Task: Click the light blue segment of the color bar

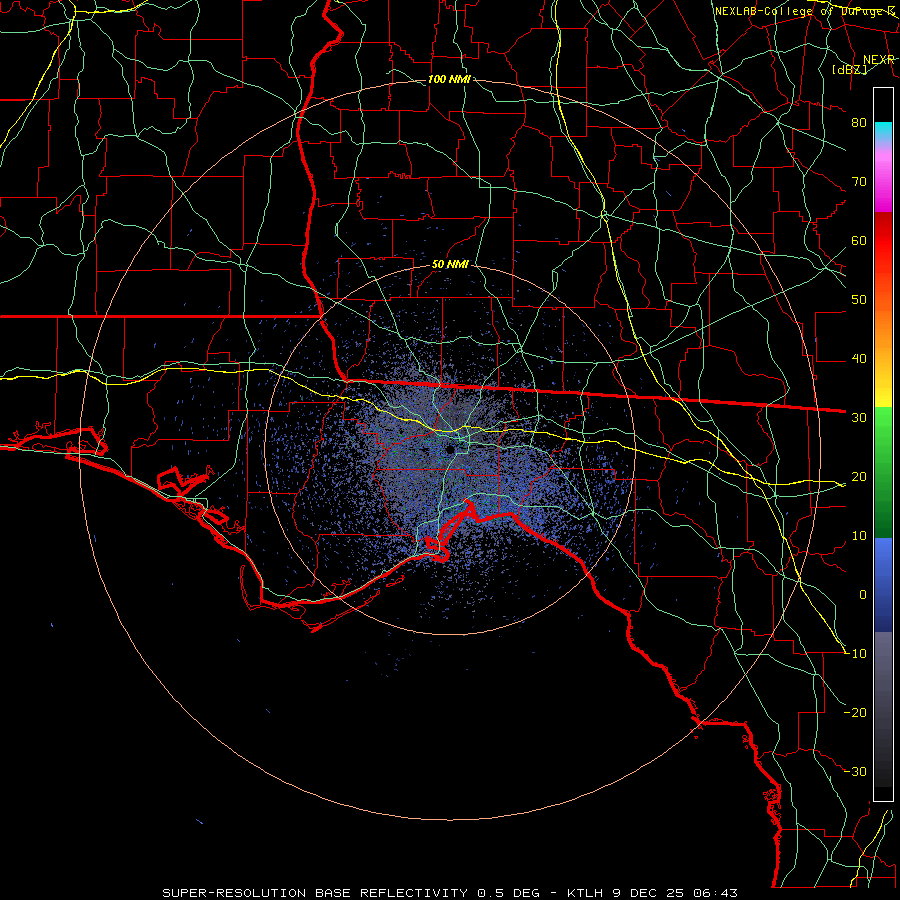Action: point(883,554)
